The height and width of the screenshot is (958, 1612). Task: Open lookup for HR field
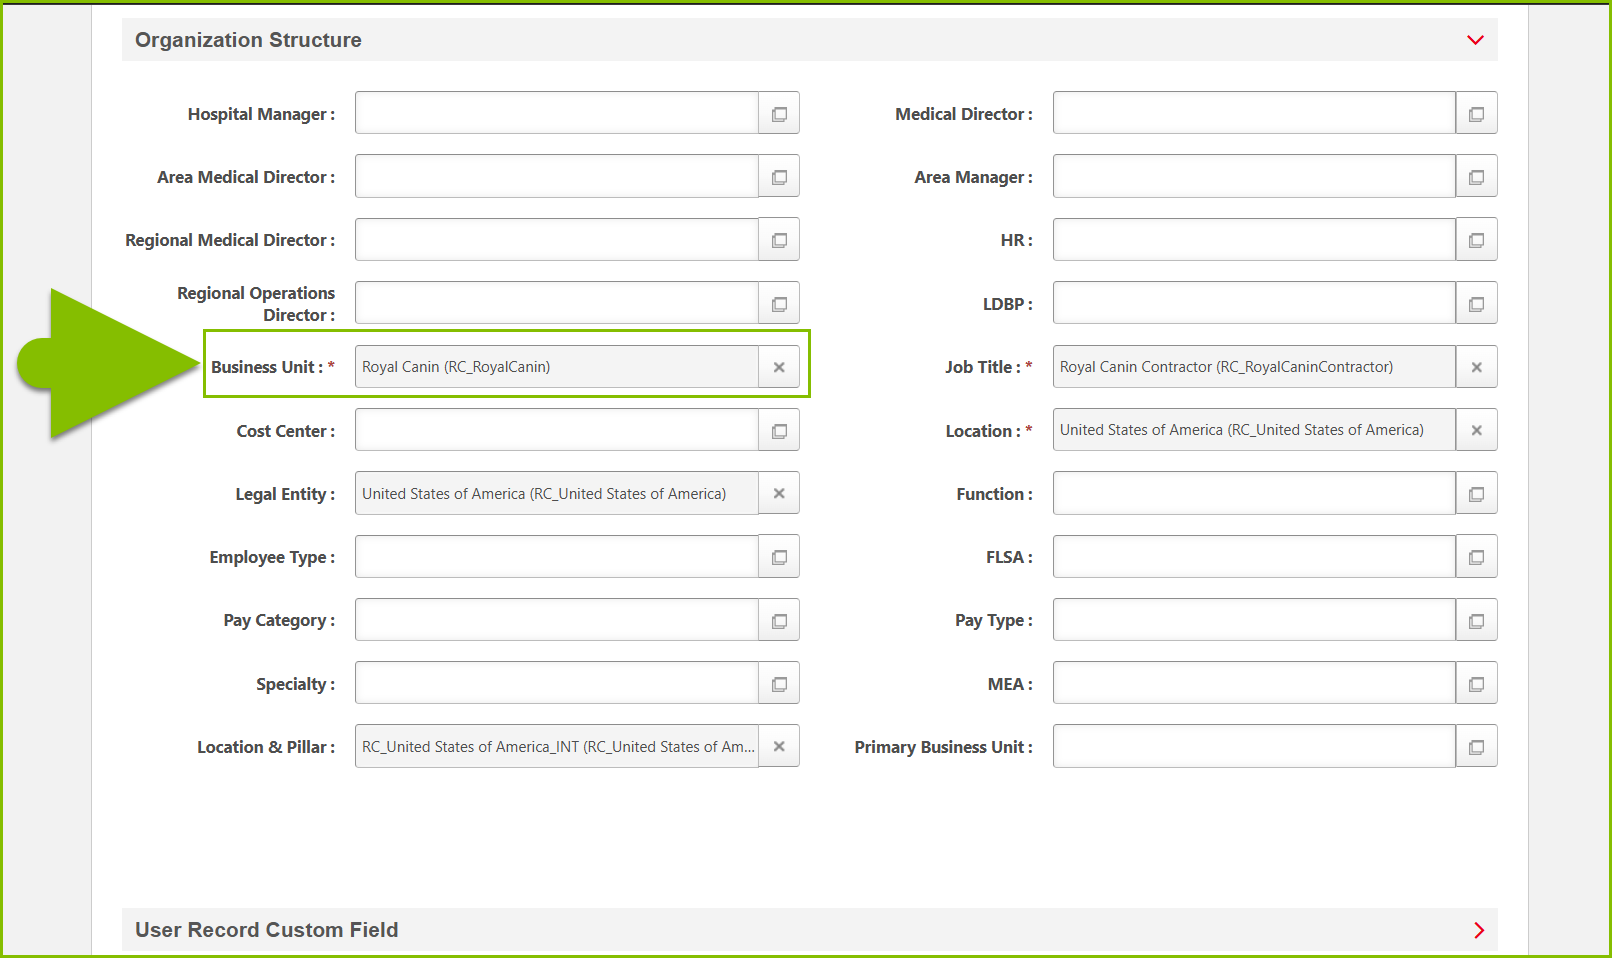tap(1476, 240)
